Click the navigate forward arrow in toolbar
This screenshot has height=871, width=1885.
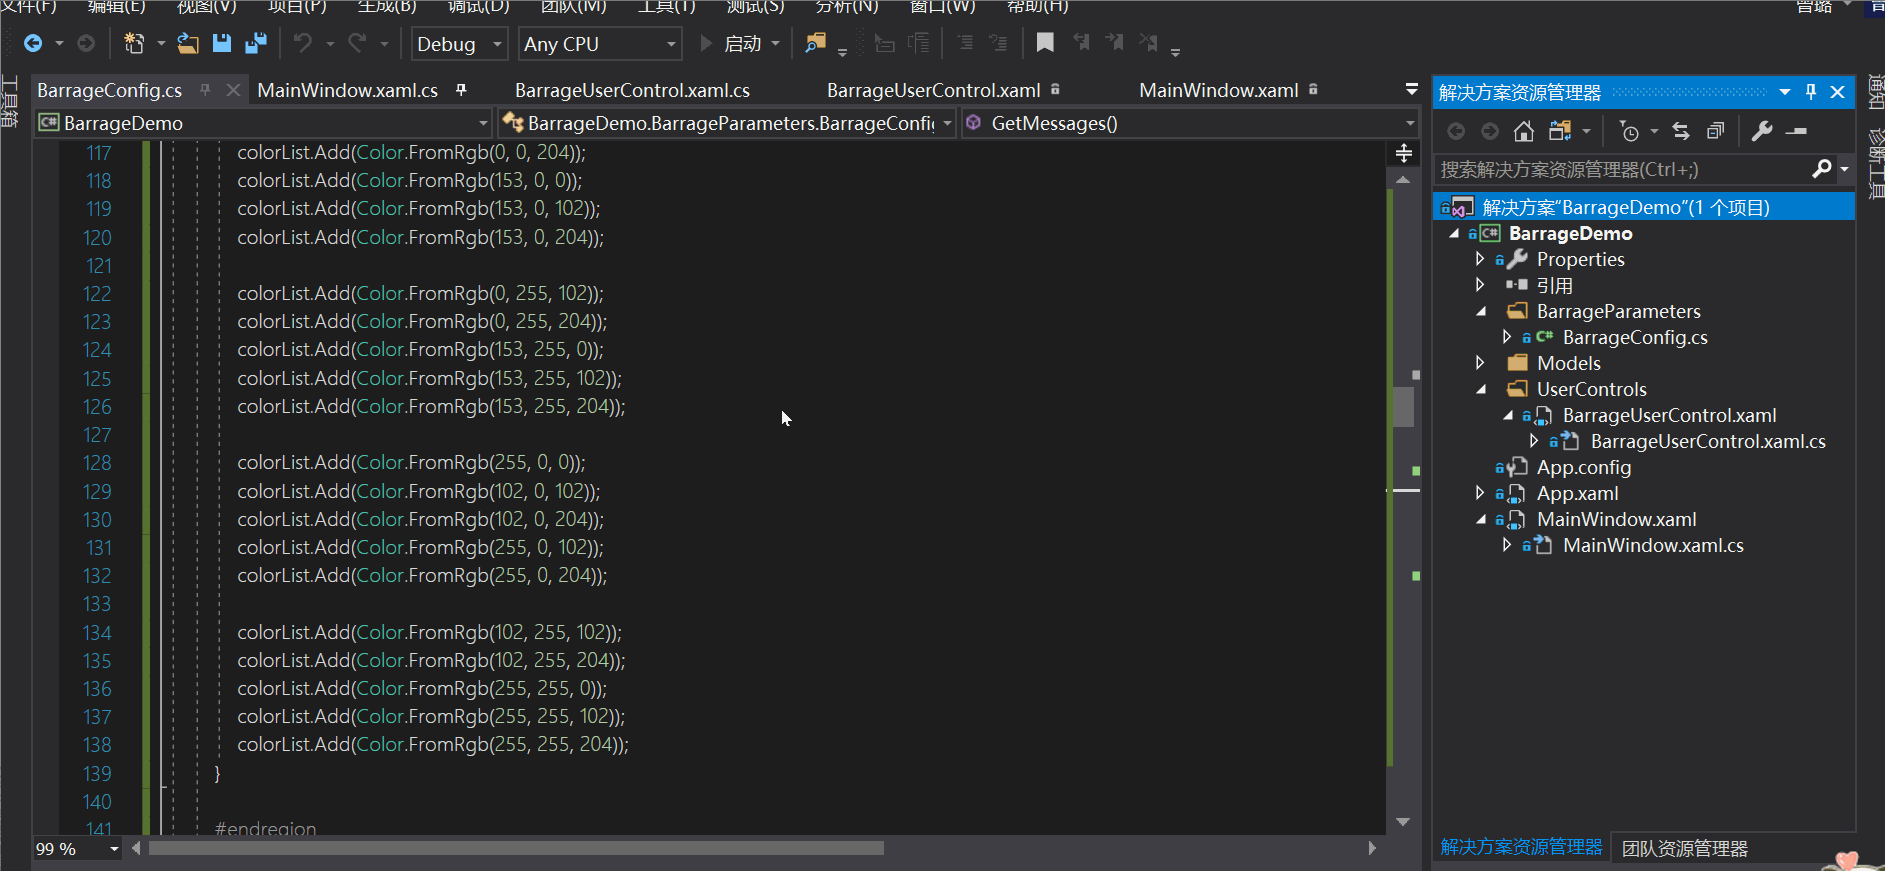coord(86,43)
